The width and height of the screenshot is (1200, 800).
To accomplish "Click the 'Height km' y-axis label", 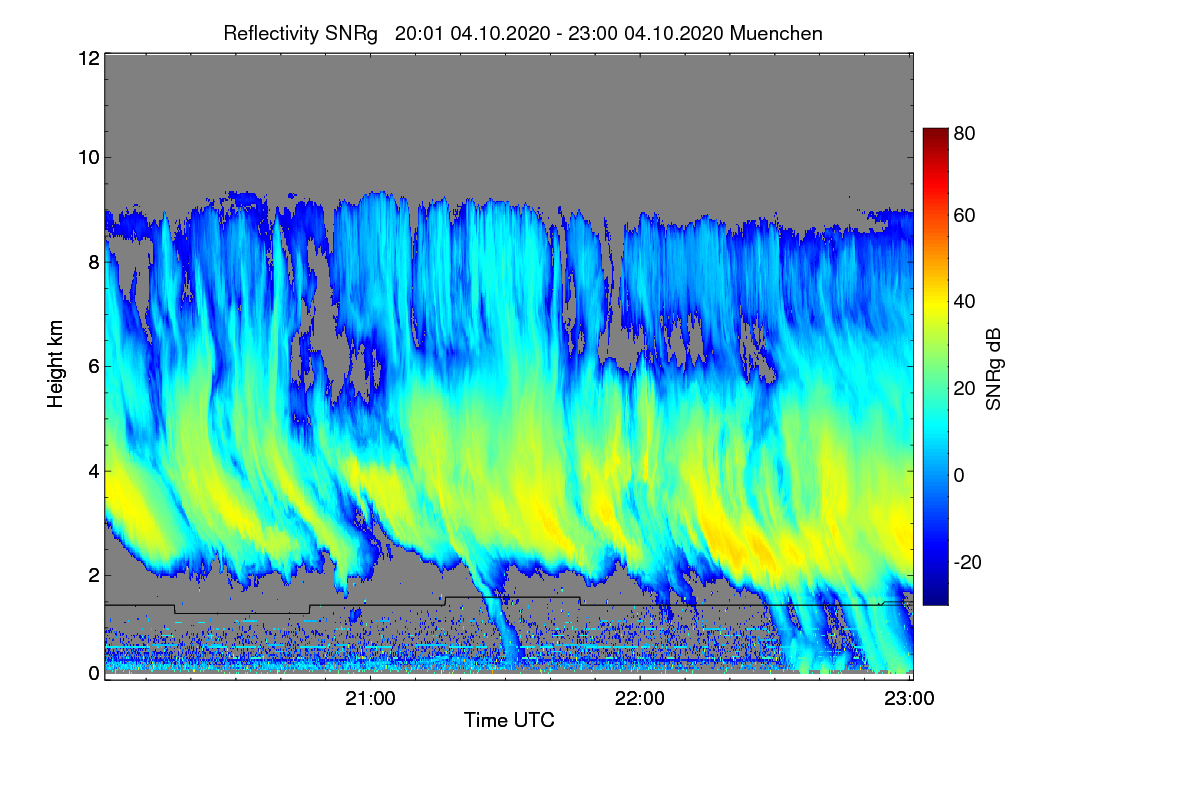I will click(56, 364).
